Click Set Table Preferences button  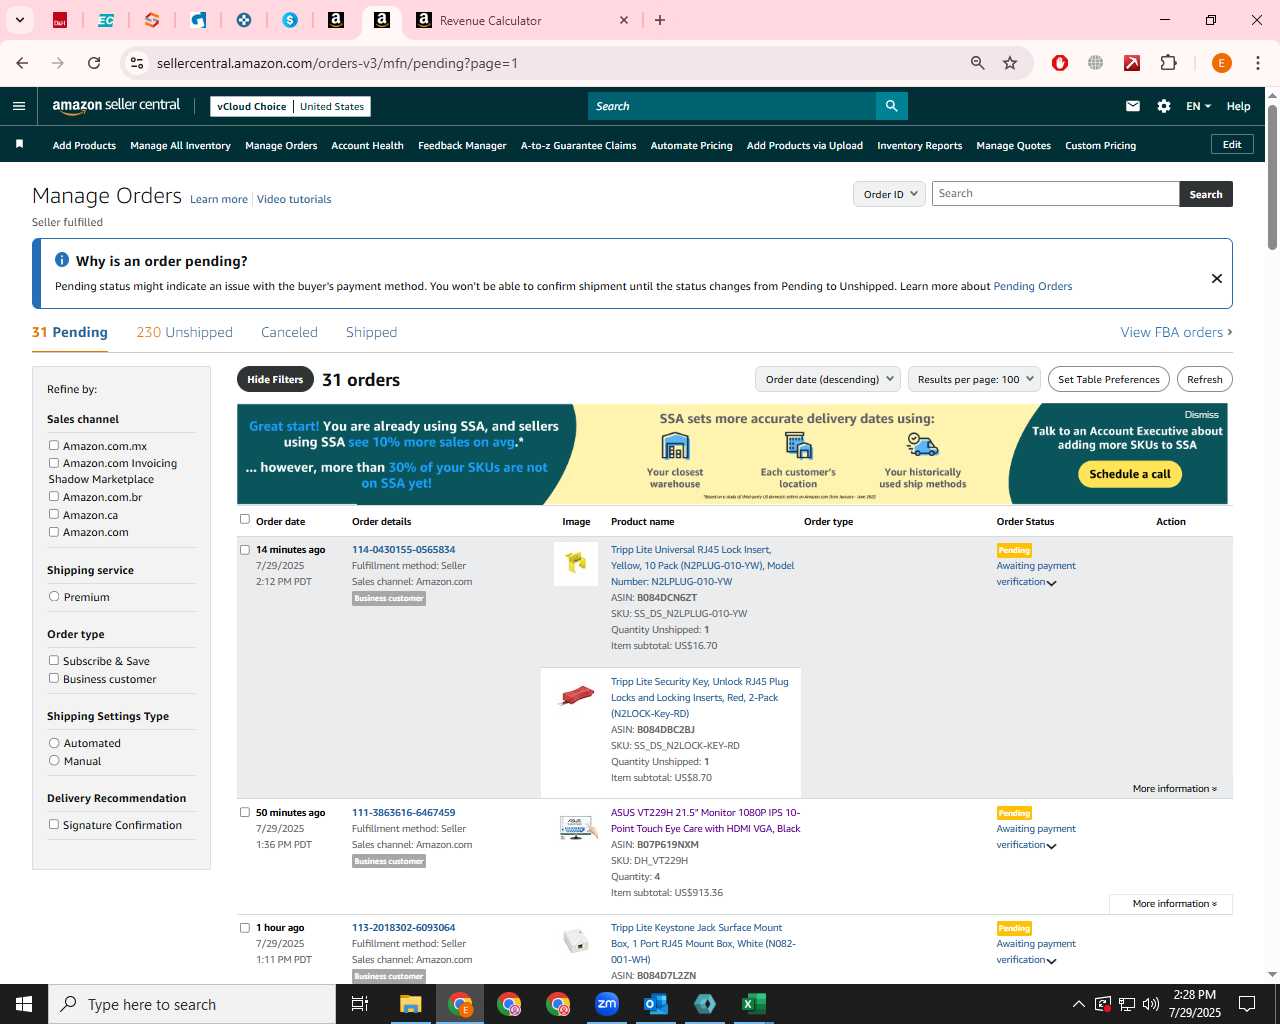pyautogui.click(x=1109, y=379)
